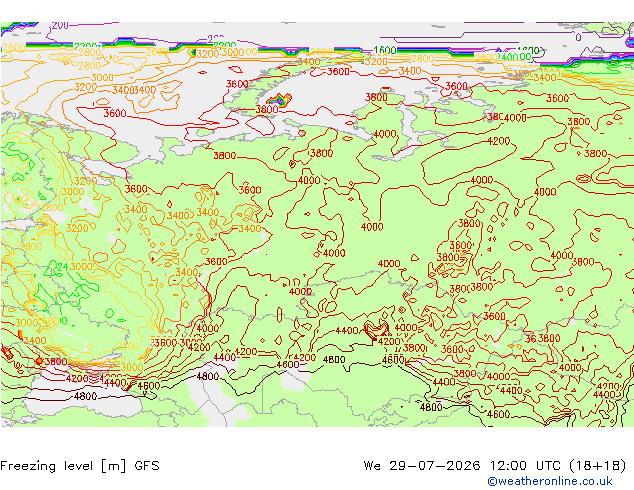This screenshot has height=490, width=634.
Task: Click the 'We 29-07-2026 12:00 UTC (18+18)' timestamp
Action: click(495, 466)
